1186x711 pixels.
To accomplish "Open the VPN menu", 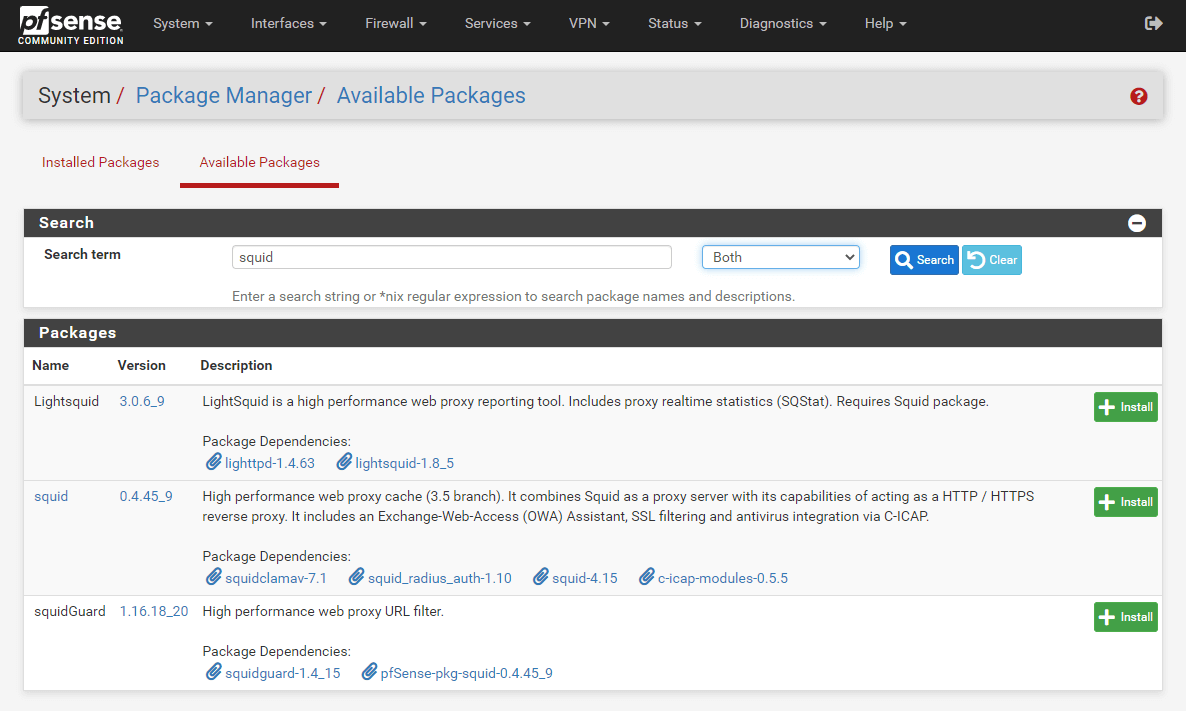I will click(x=589, y=23).
